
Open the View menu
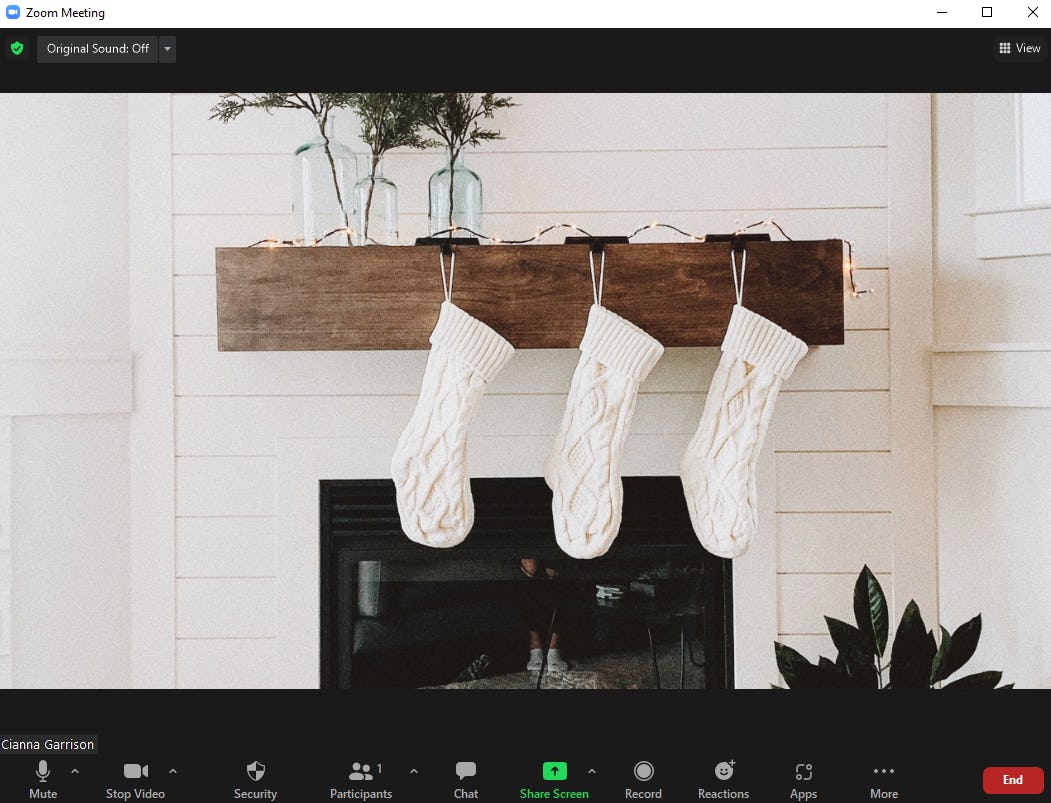coord(1019,48)
